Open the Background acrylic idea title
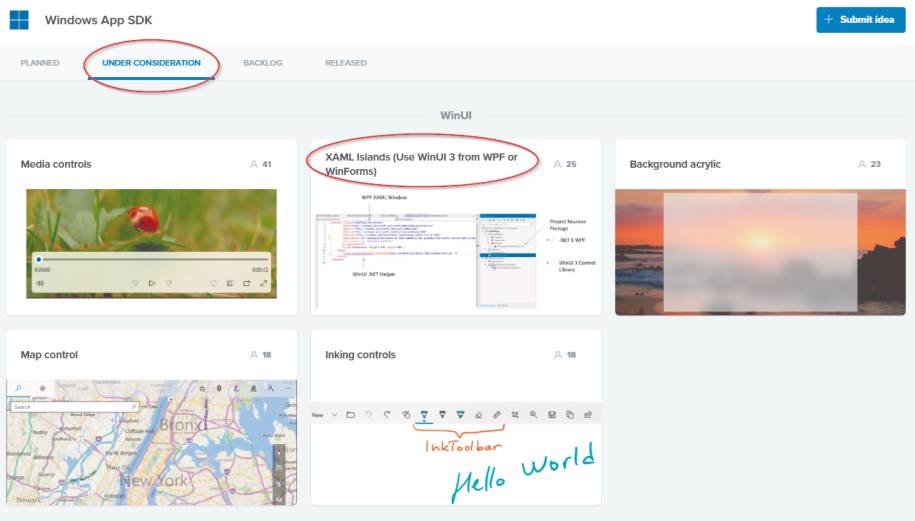 [675, 164]
